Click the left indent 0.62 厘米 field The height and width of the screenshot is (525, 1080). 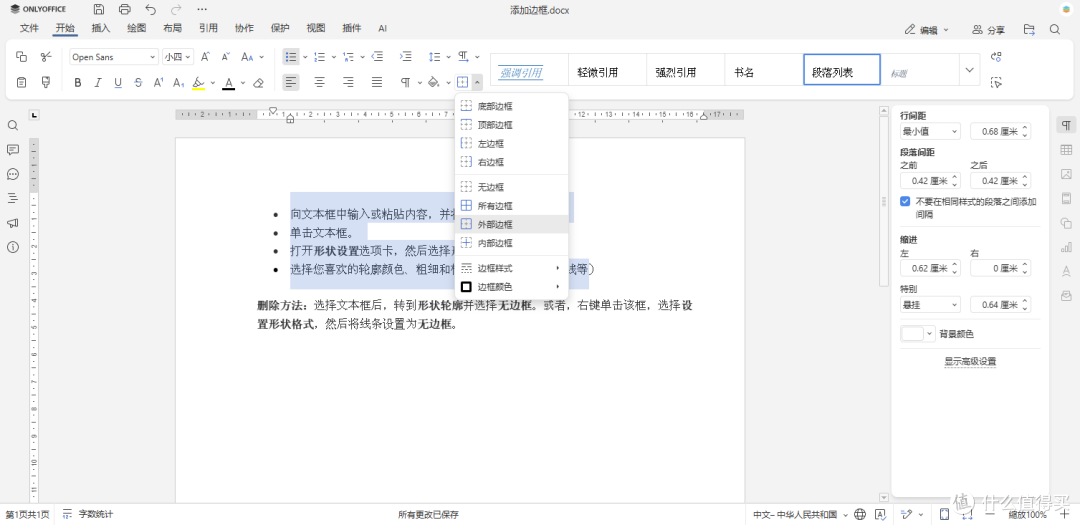click(930, 268)
